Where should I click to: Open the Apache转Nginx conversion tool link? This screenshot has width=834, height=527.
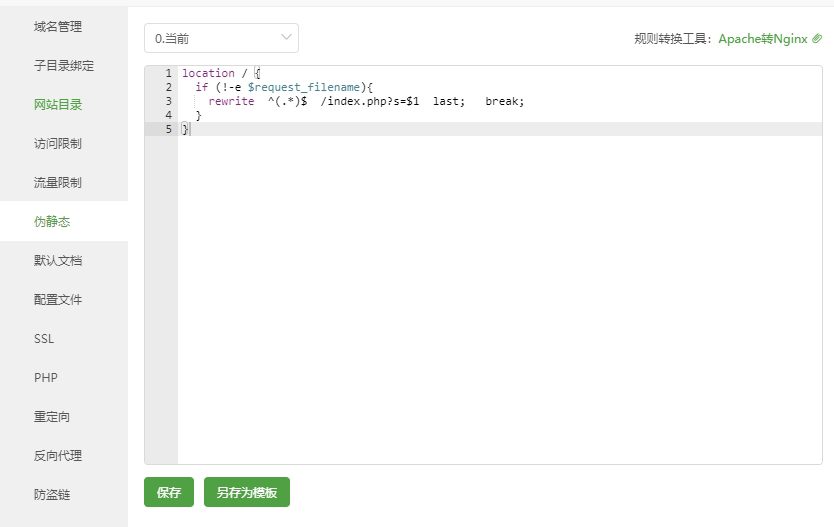(x=763, y=39)
